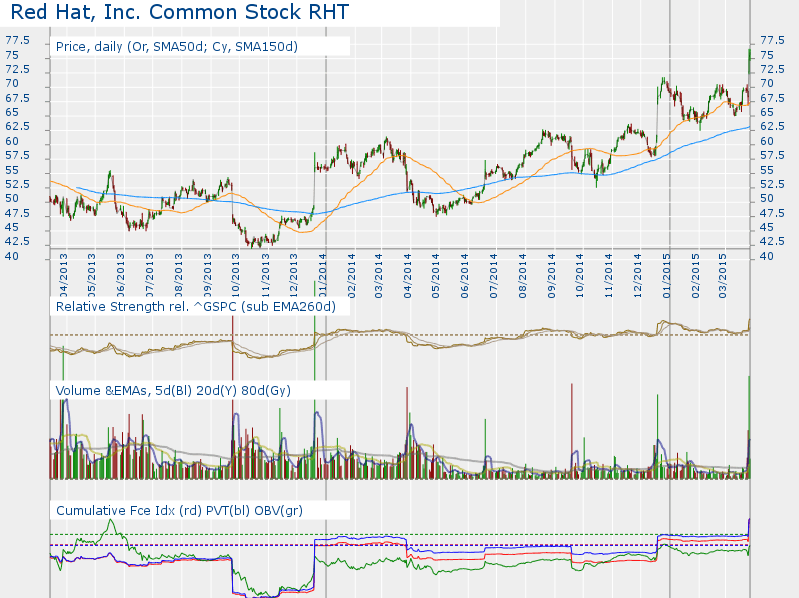The height and width of the screenshot is (598, 799).
Task: Click the 01/2014 date on the x-axis
Action: click(323, 273)
